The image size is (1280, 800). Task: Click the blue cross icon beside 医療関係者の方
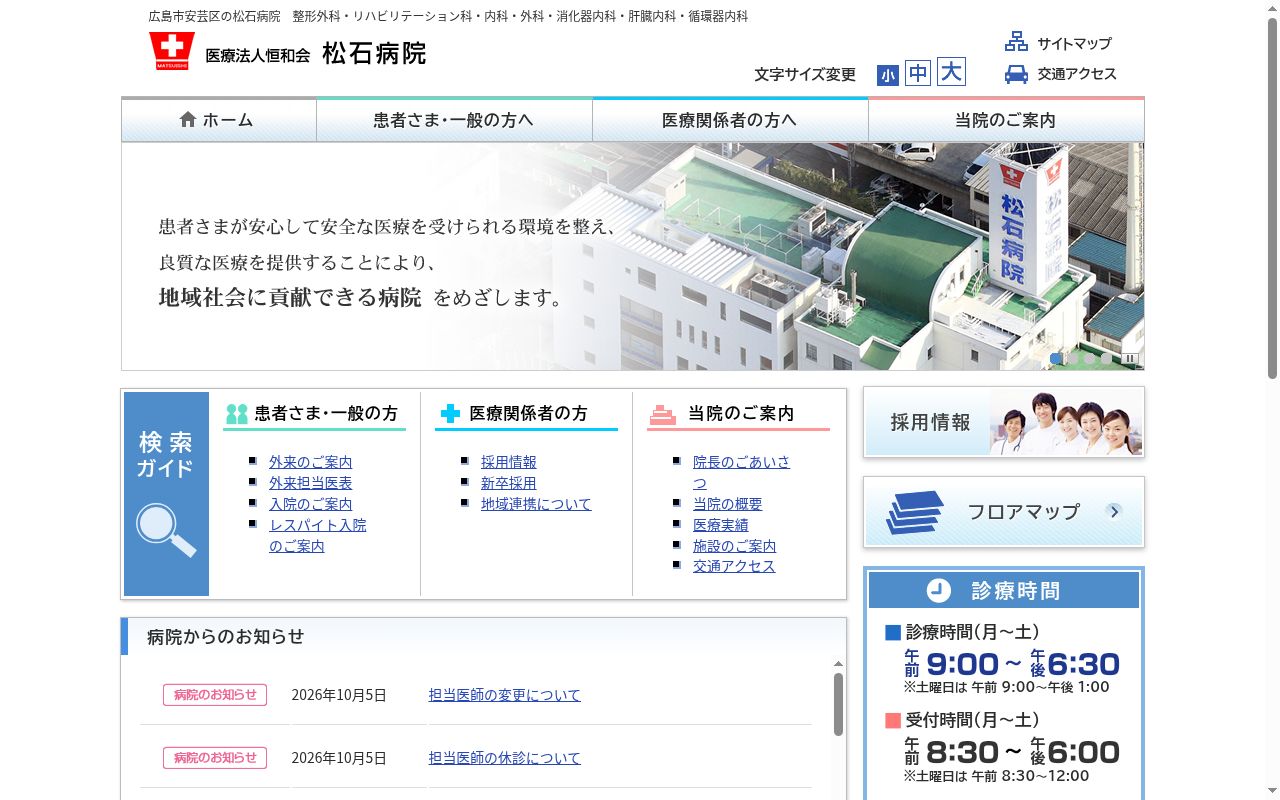pos(450,413)
